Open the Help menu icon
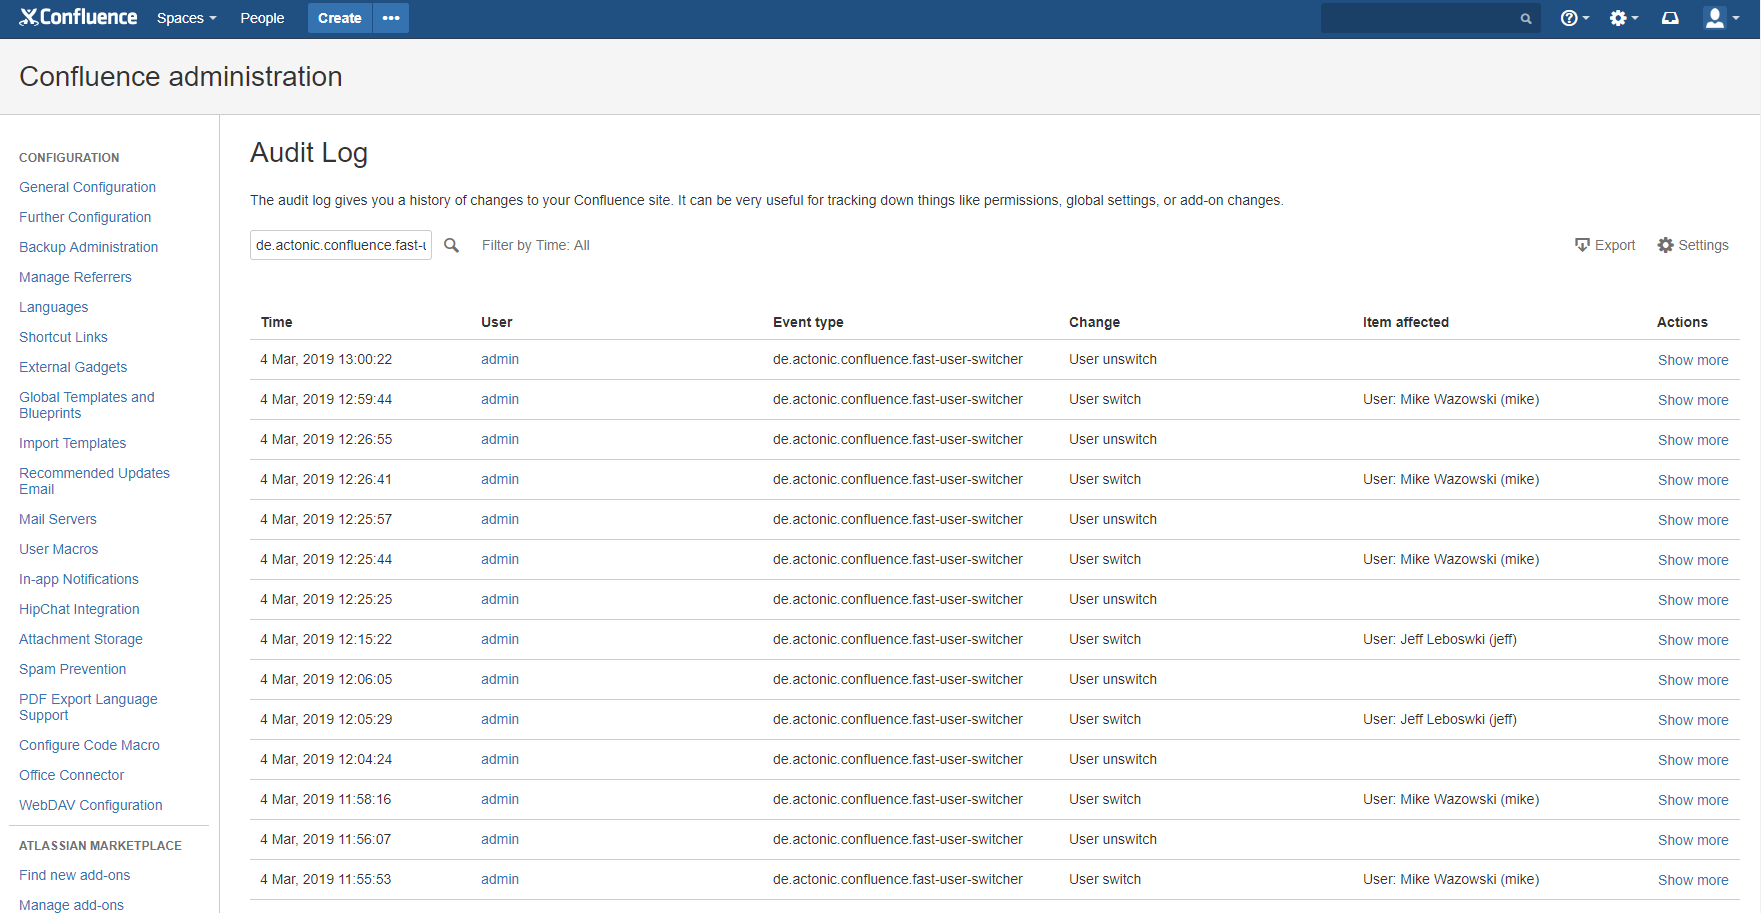Viewport: 1761px width, 913px height. point(1574,18)
